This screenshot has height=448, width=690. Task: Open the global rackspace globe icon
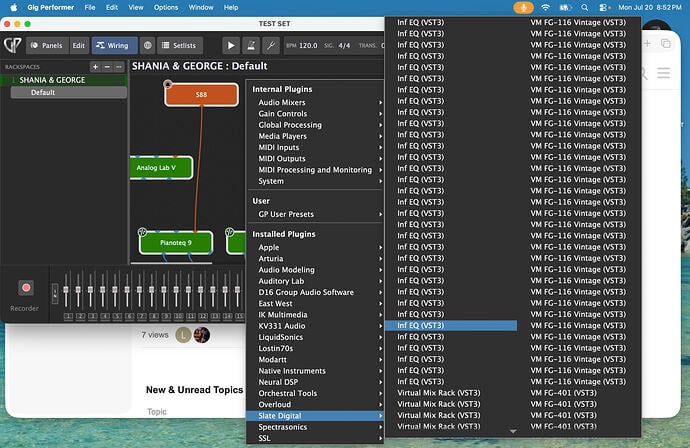pos(147,45)
